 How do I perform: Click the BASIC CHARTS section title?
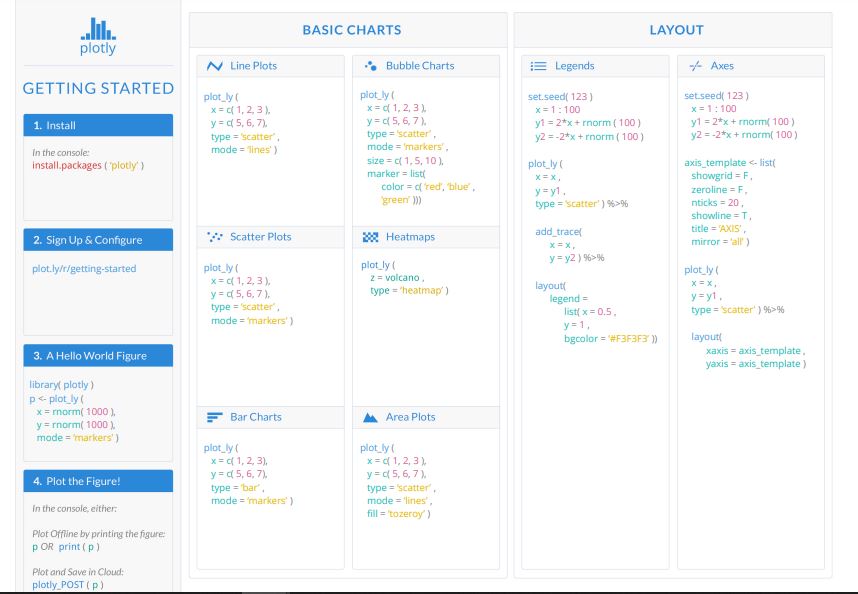tap(343, 31)
